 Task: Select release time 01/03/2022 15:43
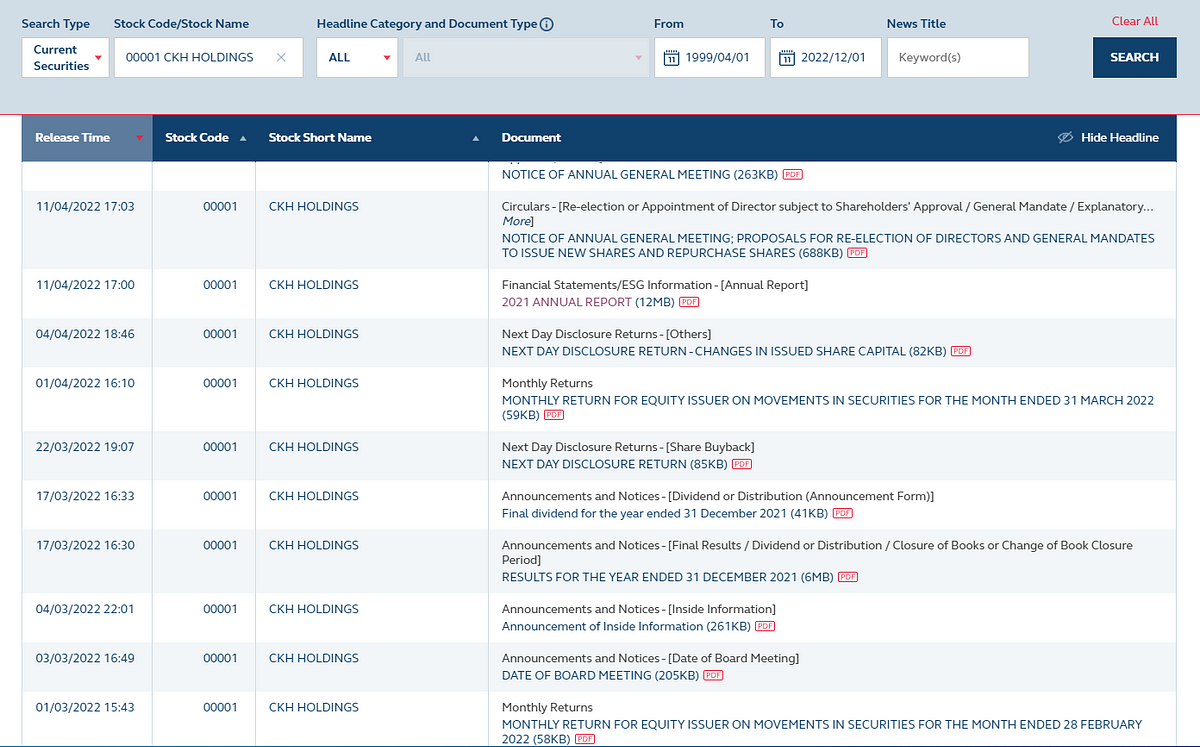[x=85, y=707]
